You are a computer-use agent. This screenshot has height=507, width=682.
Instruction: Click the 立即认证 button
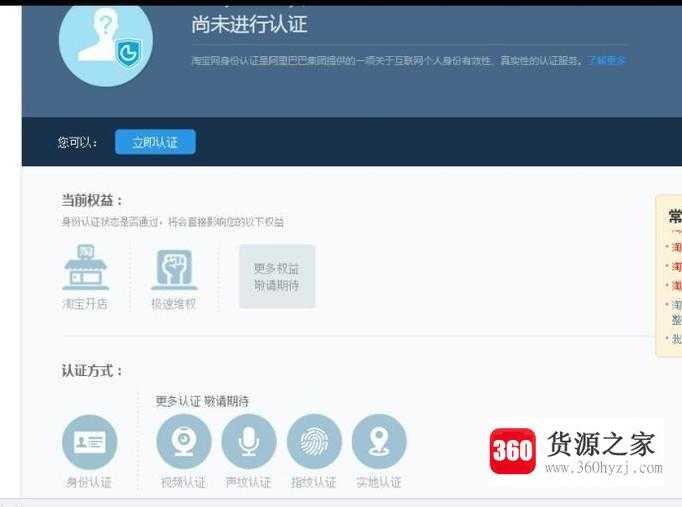tap(155, 142)
